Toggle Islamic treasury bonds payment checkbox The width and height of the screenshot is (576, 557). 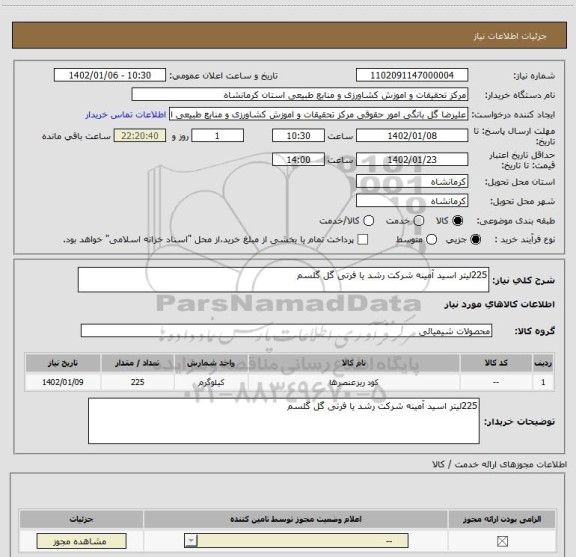point(363,240)
